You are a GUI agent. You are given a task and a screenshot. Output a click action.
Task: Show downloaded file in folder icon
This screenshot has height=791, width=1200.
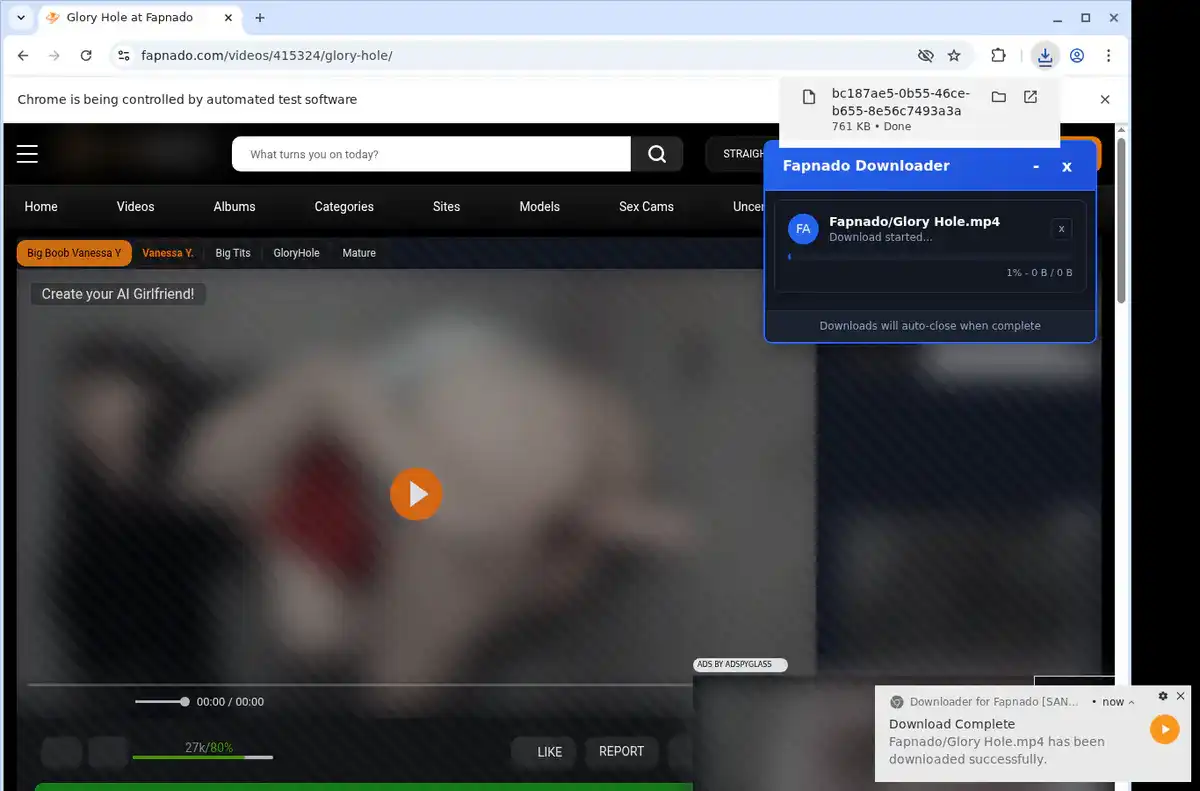(998, 97)
